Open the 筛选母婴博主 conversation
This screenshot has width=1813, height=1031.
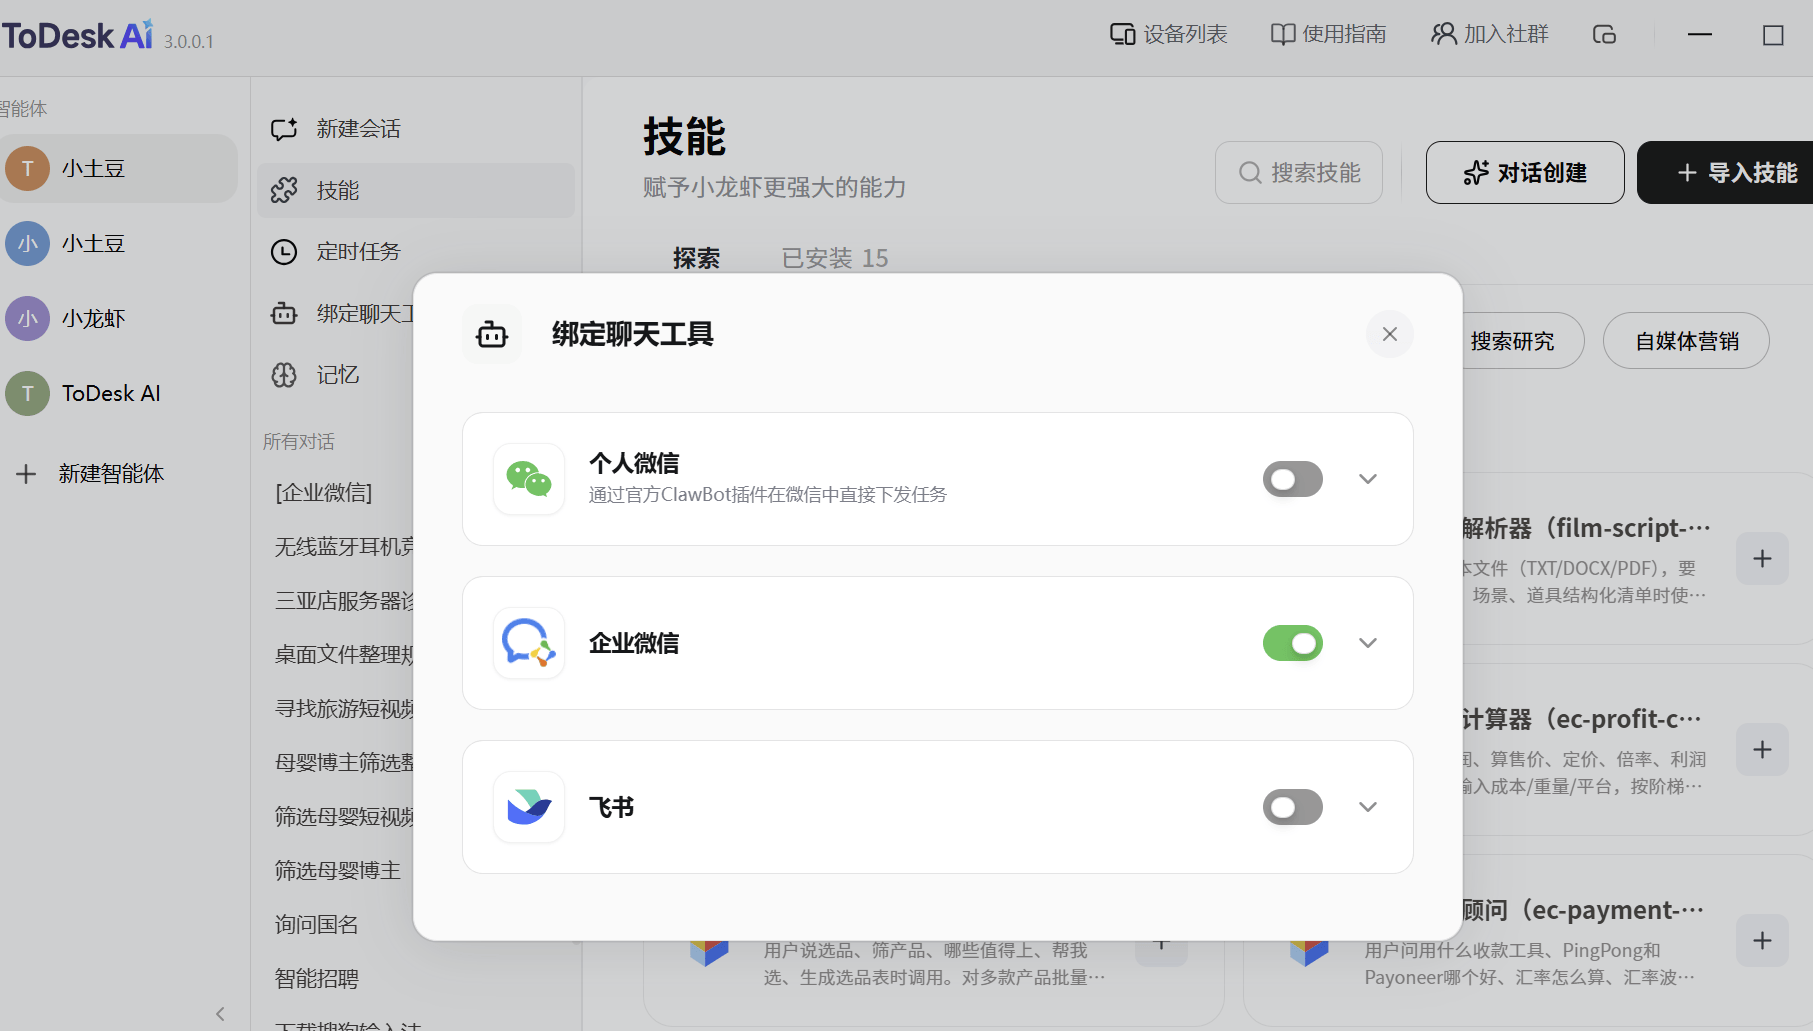tap(338, 871)
